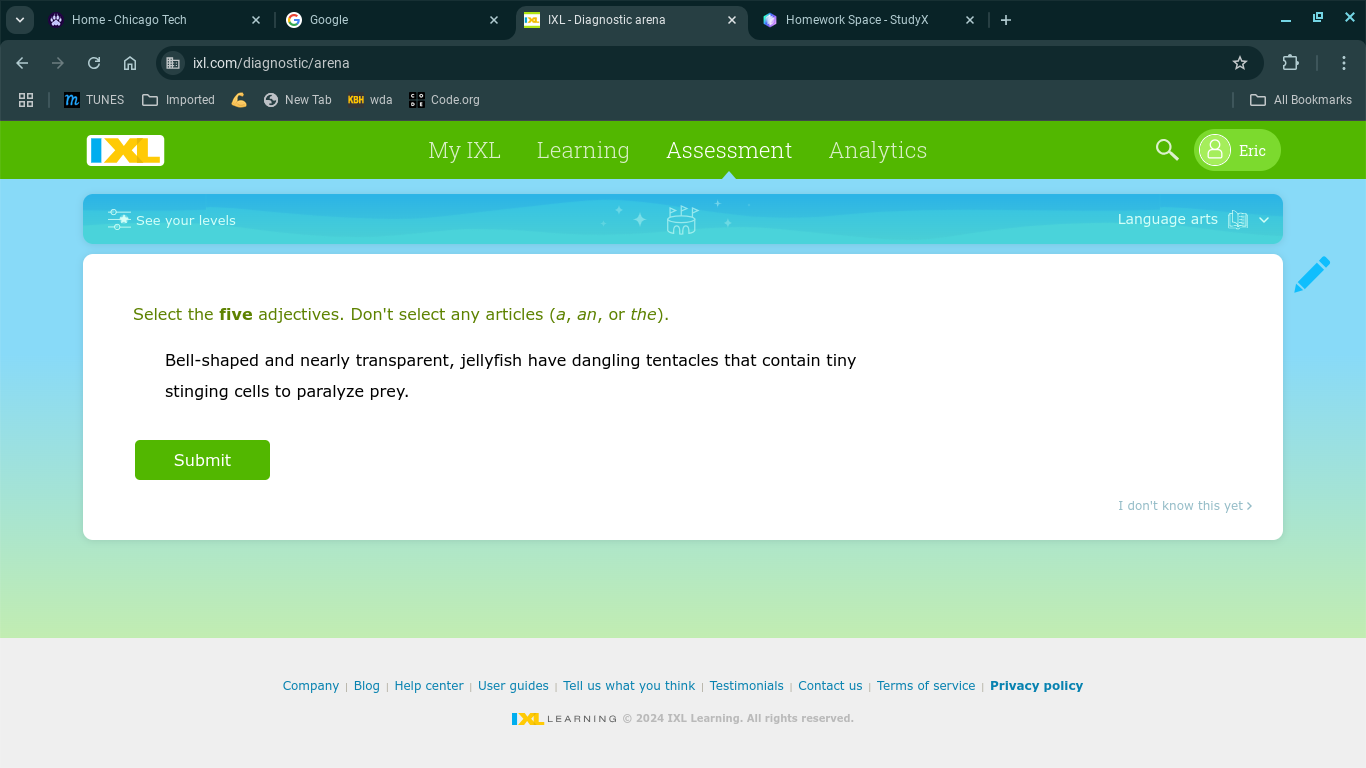Select the word 'cells'
Screen dimensions: 1366x768
(x=251, y=391)
